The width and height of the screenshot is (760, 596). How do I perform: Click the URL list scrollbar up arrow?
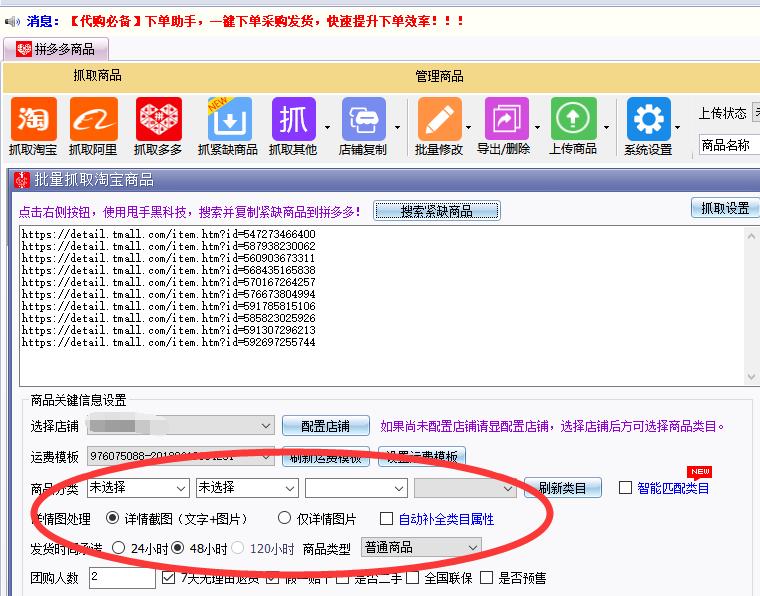coord(751,236)
